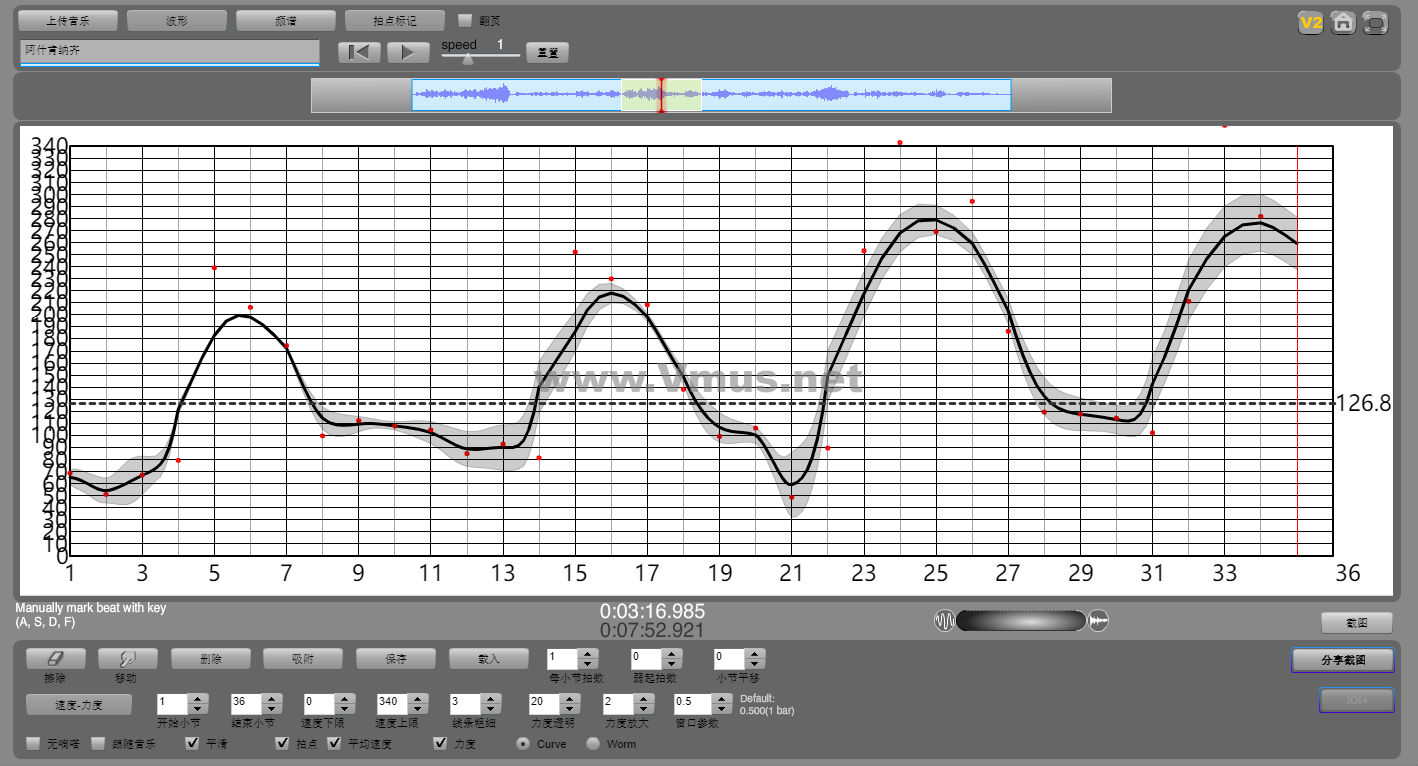Toggle the fullscreen icon

(x=1376, y=22)
